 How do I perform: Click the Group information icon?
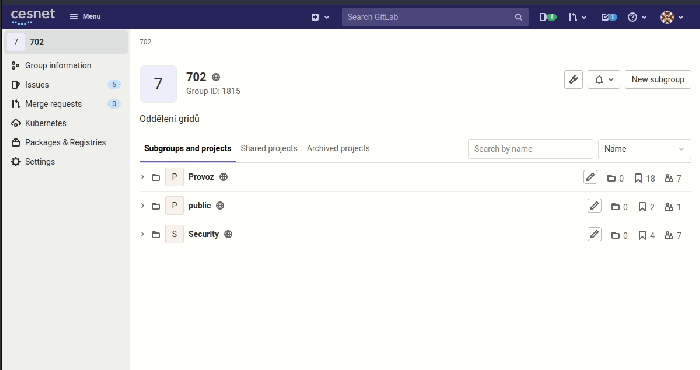[16, 65]
